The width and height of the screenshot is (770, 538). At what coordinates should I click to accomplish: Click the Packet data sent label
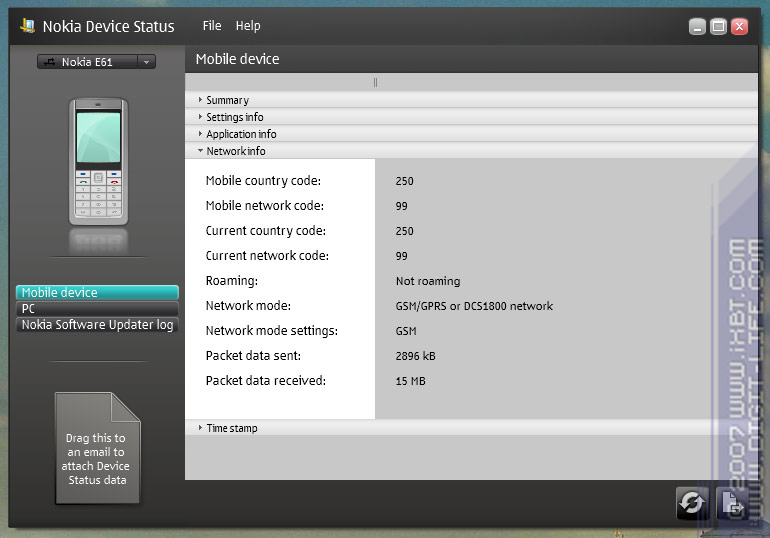(x=253, y=356)
